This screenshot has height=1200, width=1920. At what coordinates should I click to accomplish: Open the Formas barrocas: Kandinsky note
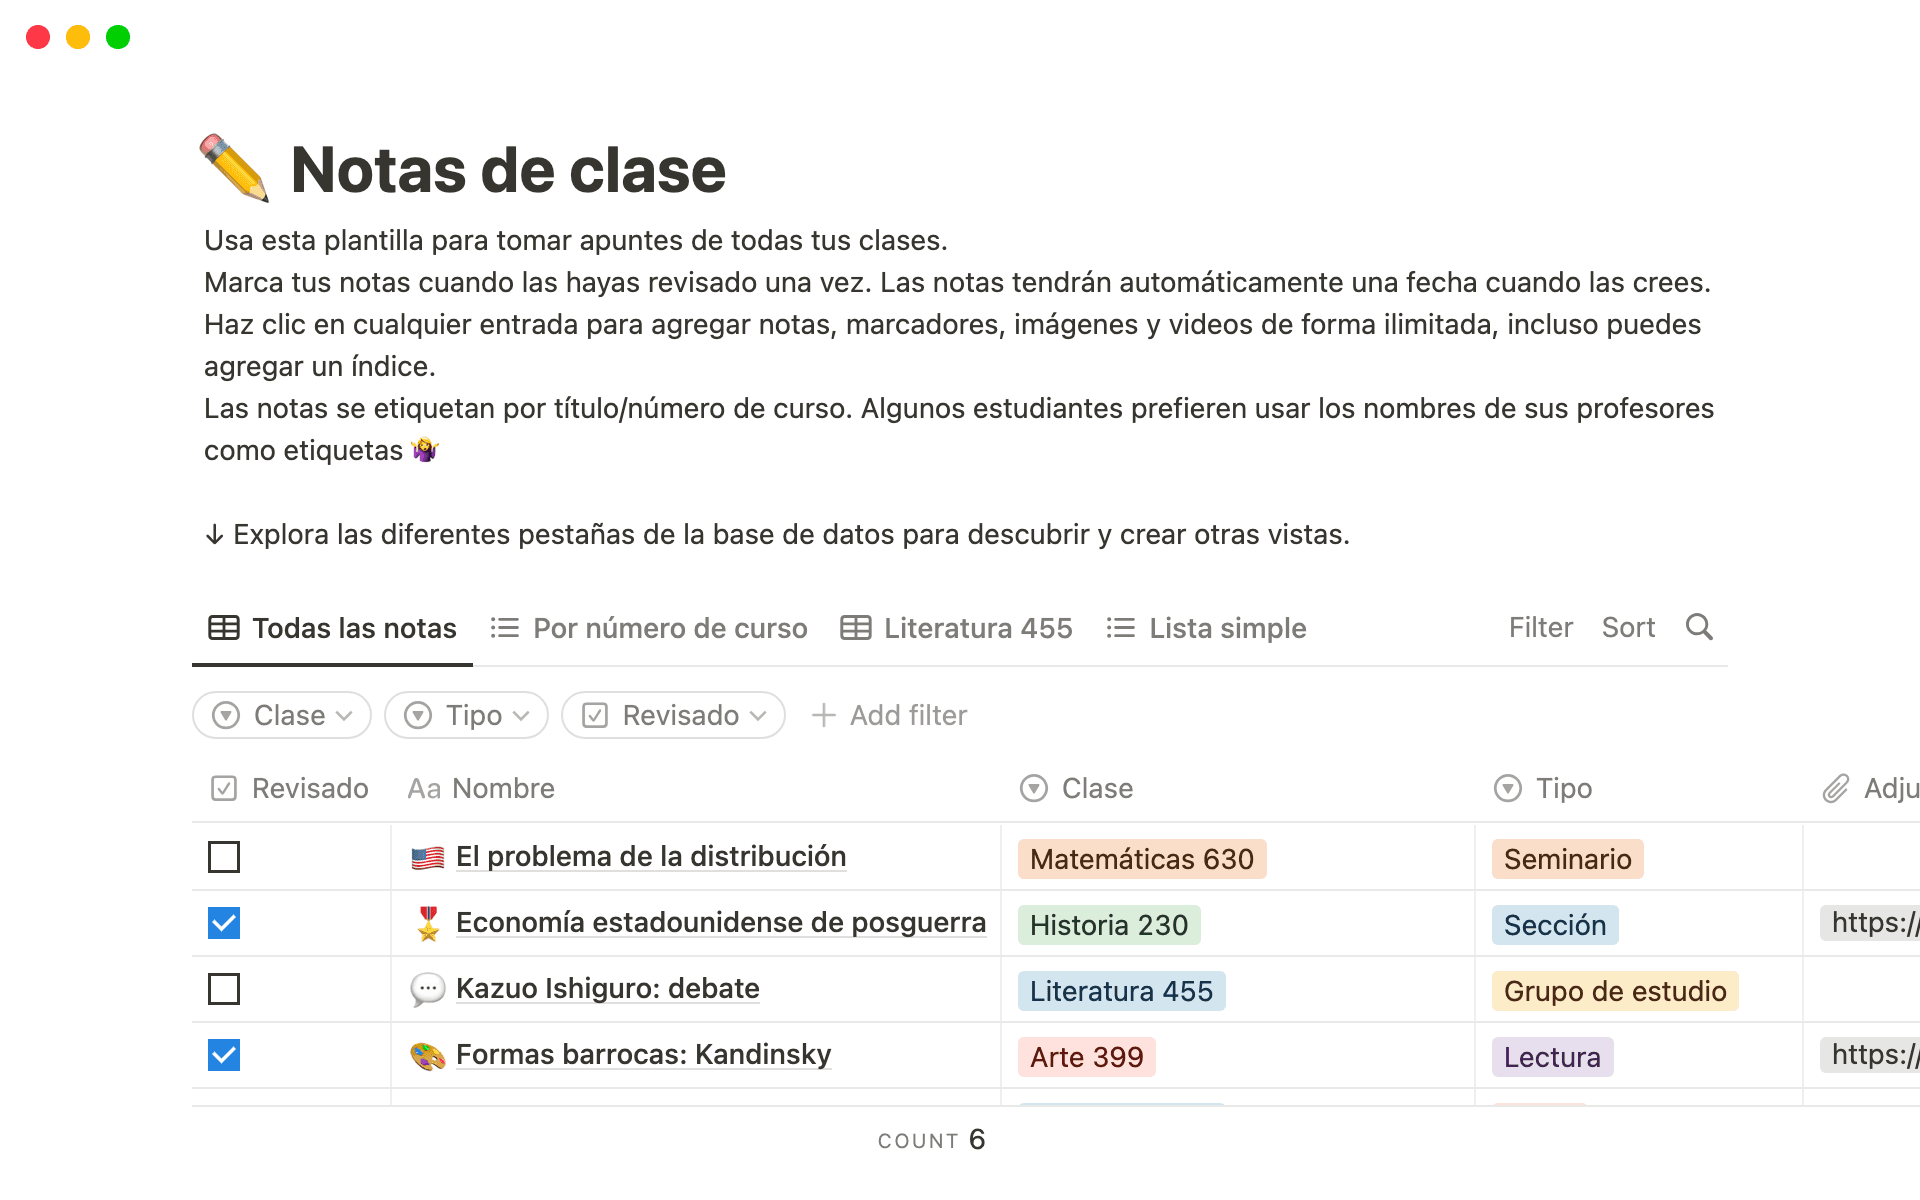tap(643, 1054)
